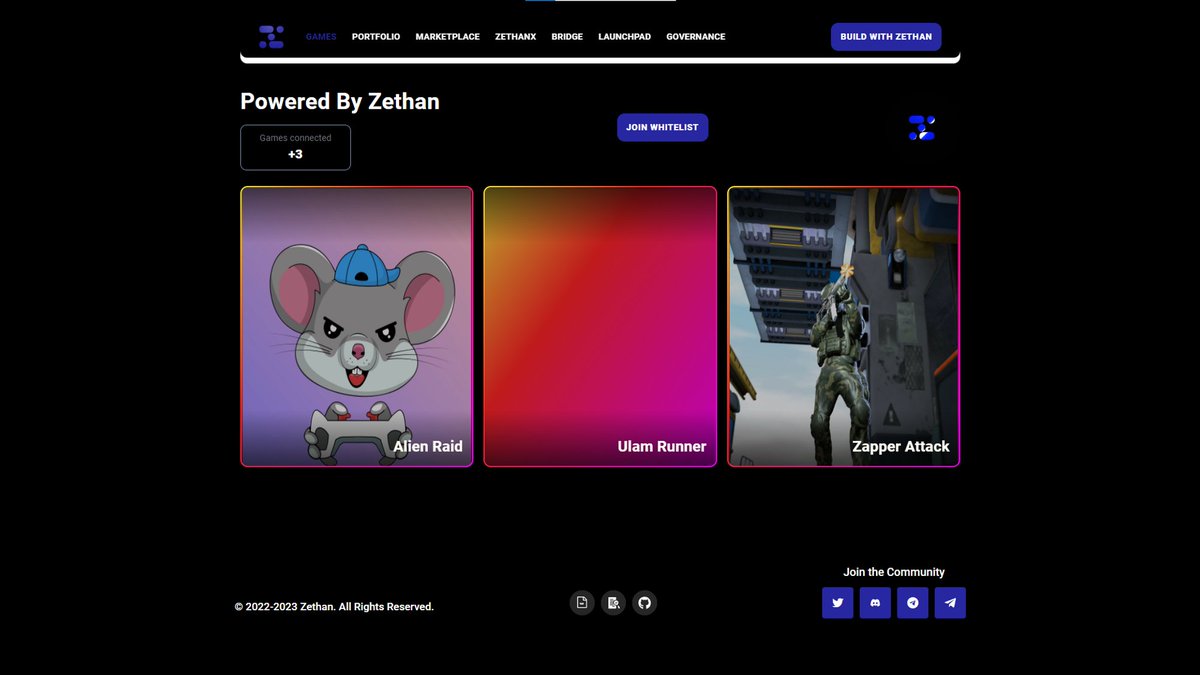
Task: Click the Games connected +3 box
Action: [x=295, y=147]
